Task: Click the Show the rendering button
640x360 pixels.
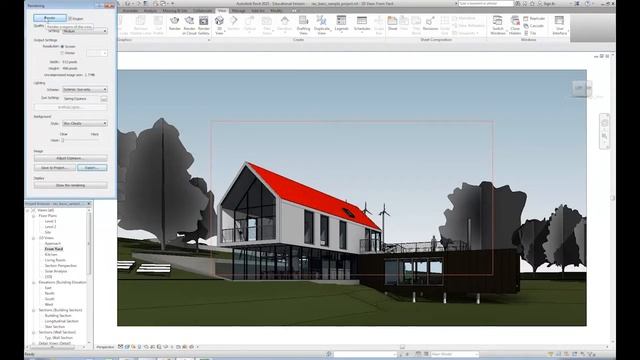Action: pyautogui.click(x=71, y=185)
